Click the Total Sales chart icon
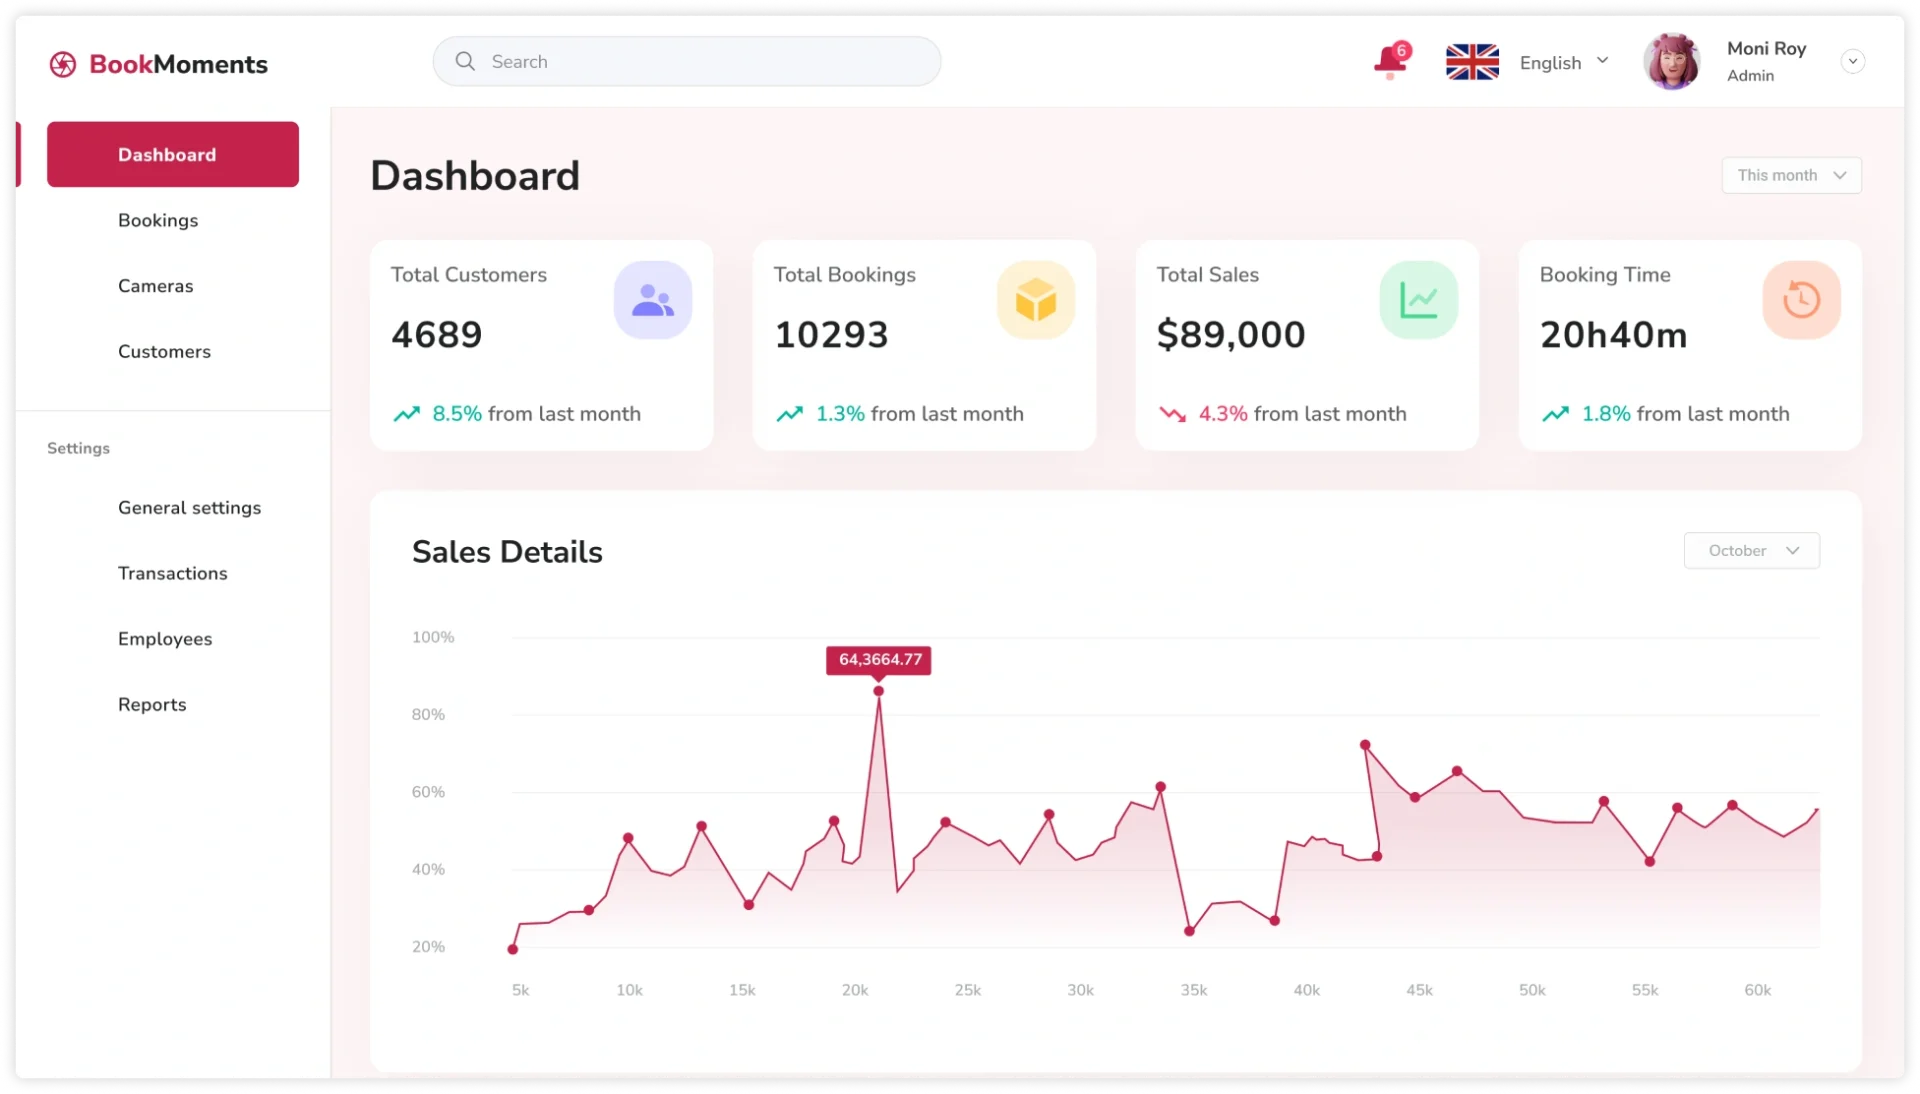Image resolution: width=1920 pixels, height=1094 pixels. click(1418, 300)
